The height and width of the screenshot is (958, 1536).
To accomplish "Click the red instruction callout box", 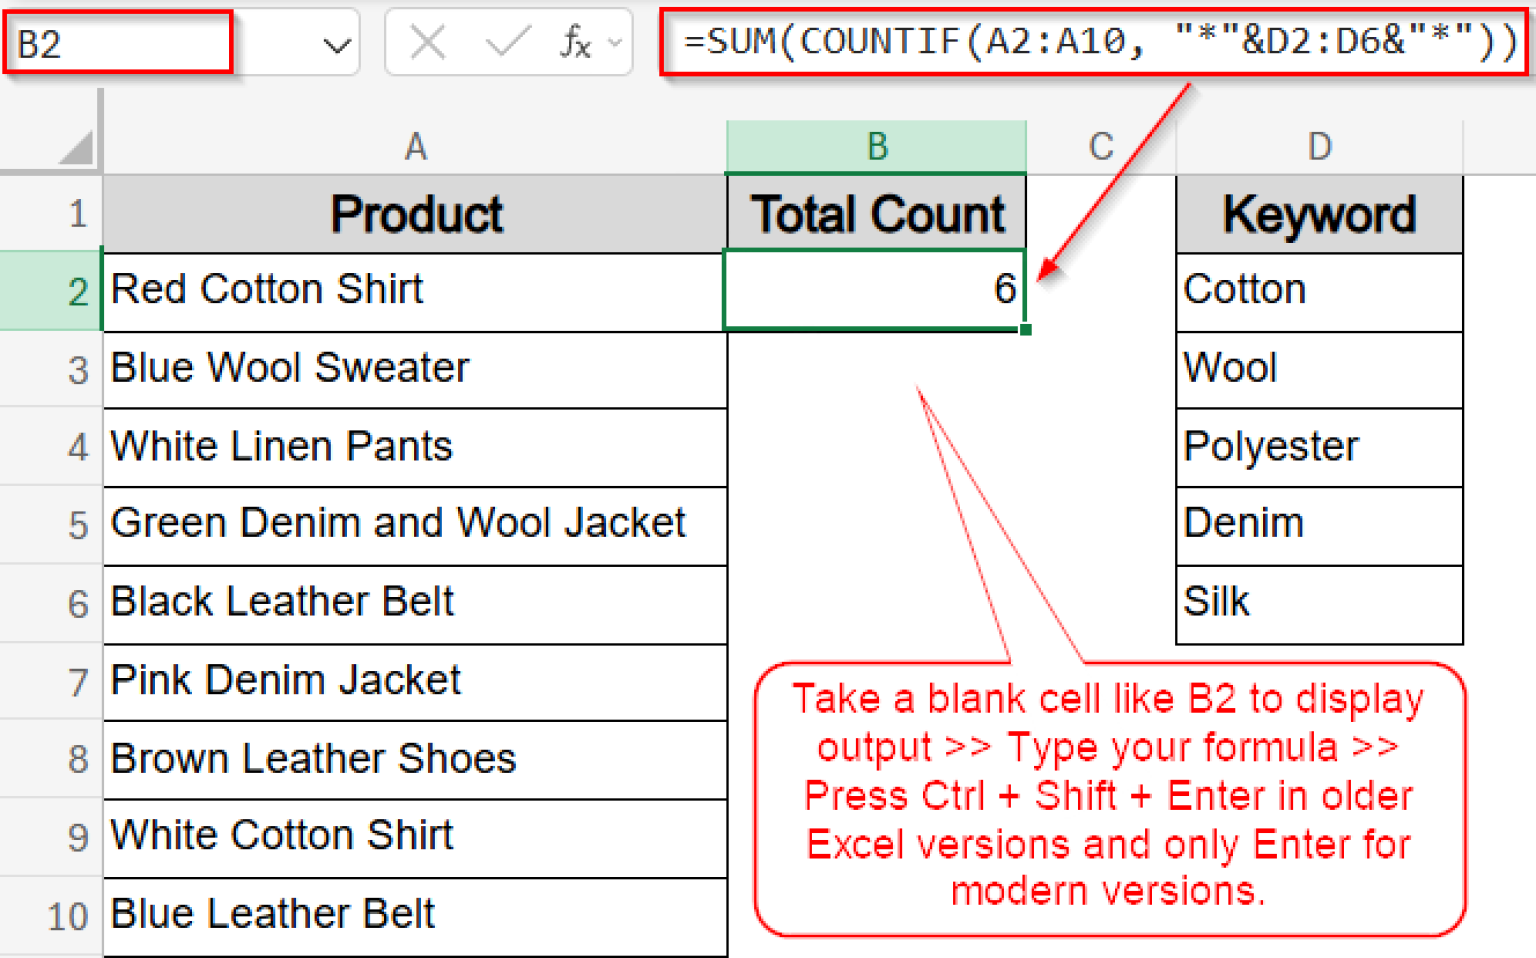I will [1108, 795].
